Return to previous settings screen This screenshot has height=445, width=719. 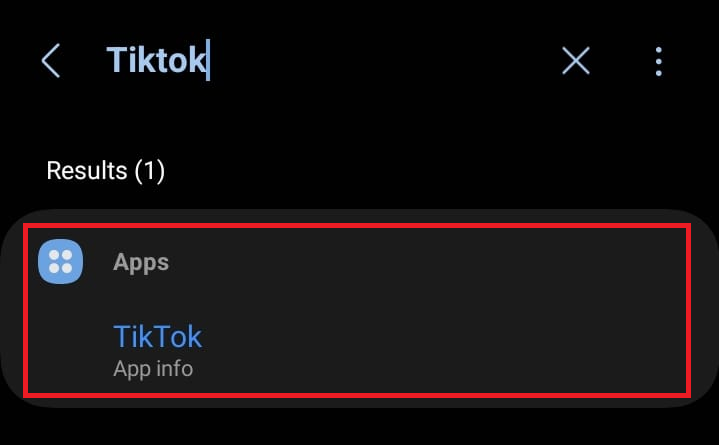50,62
